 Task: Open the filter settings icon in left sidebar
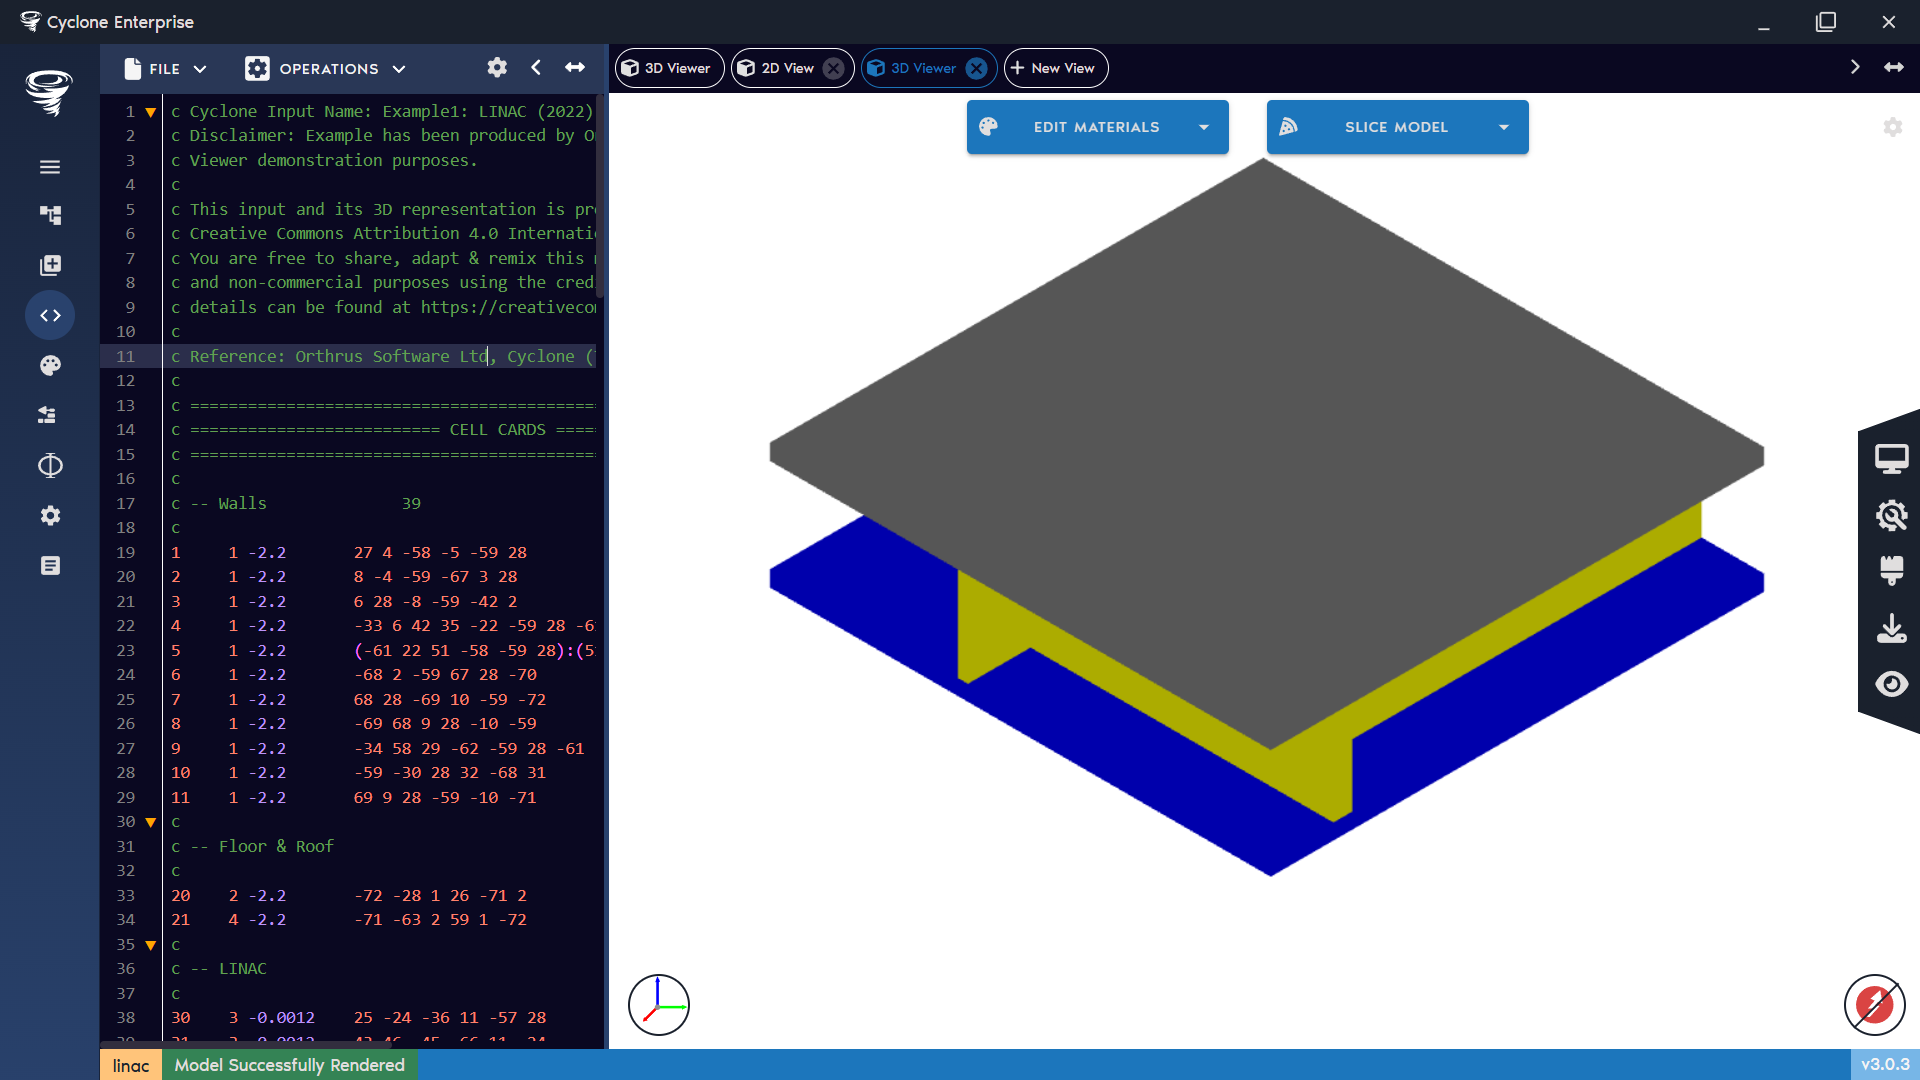(50, 415)
